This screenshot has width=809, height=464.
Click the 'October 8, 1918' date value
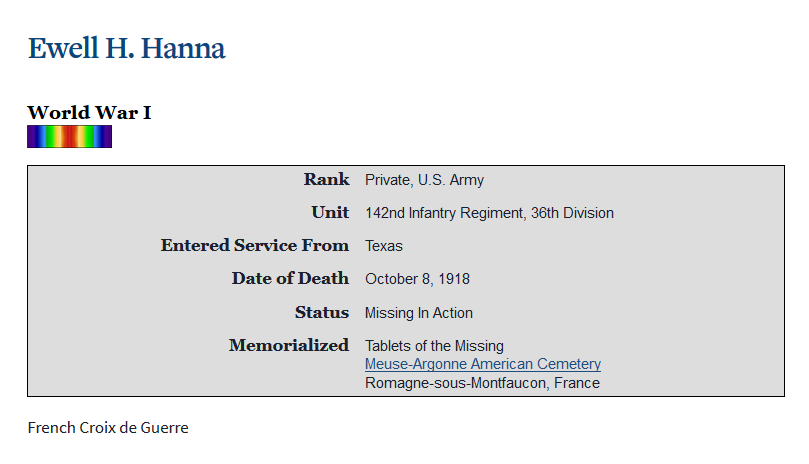pos(417,279)
